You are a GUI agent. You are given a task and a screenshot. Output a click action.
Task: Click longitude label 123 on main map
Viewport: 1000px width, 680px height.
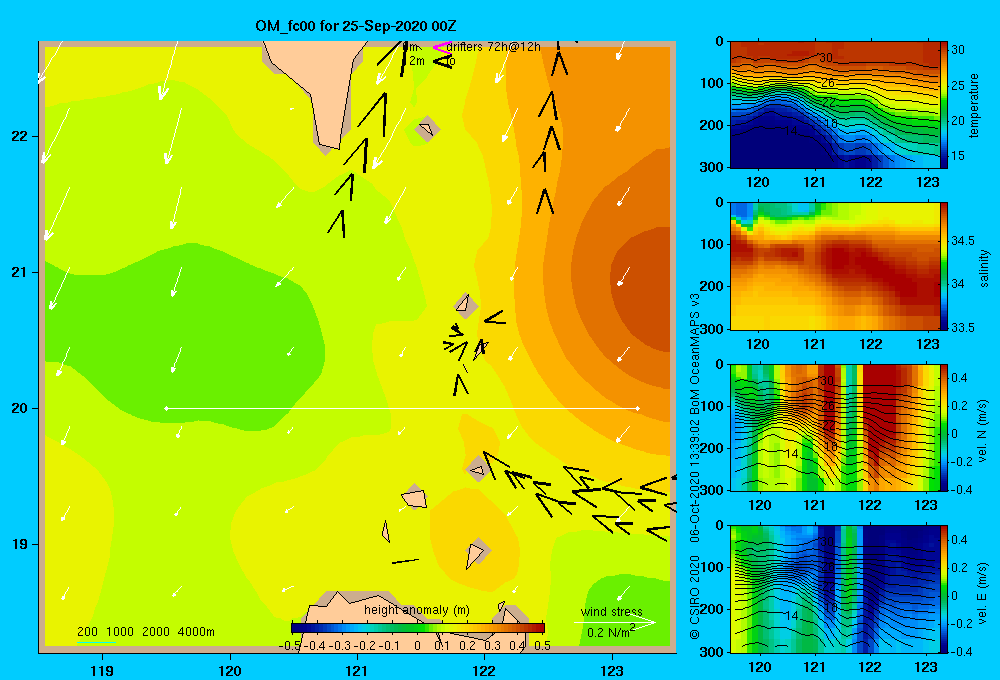[x=612, y=670]
